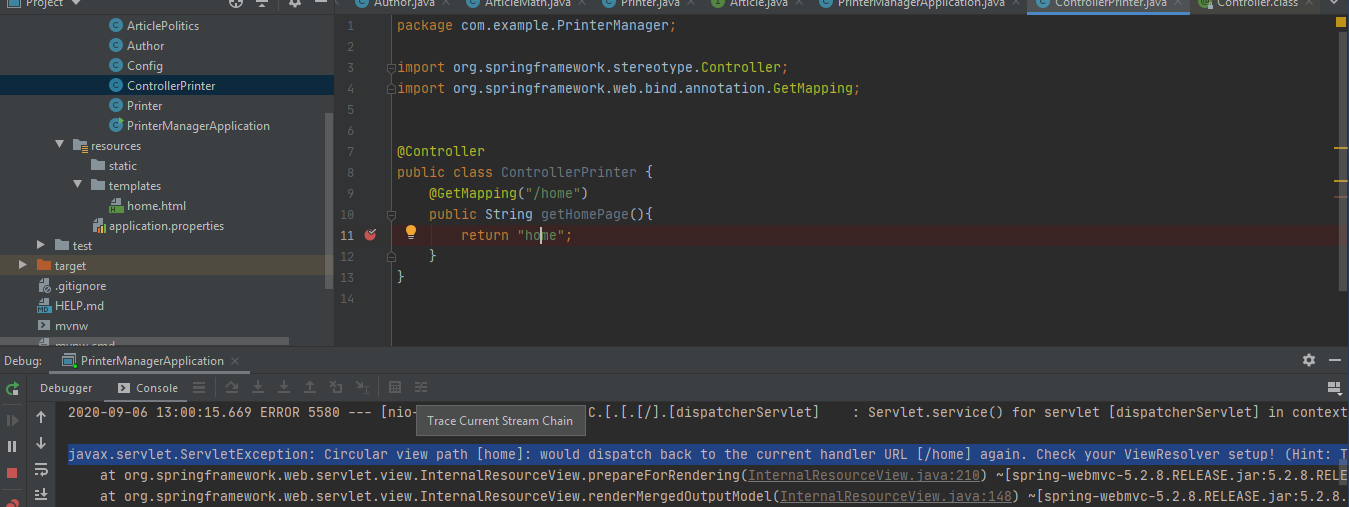This screenshot has width=1349, height=507.
Task: Collapse the templates folder arrow
Action: pyautogui.click(x=78, y=186)
